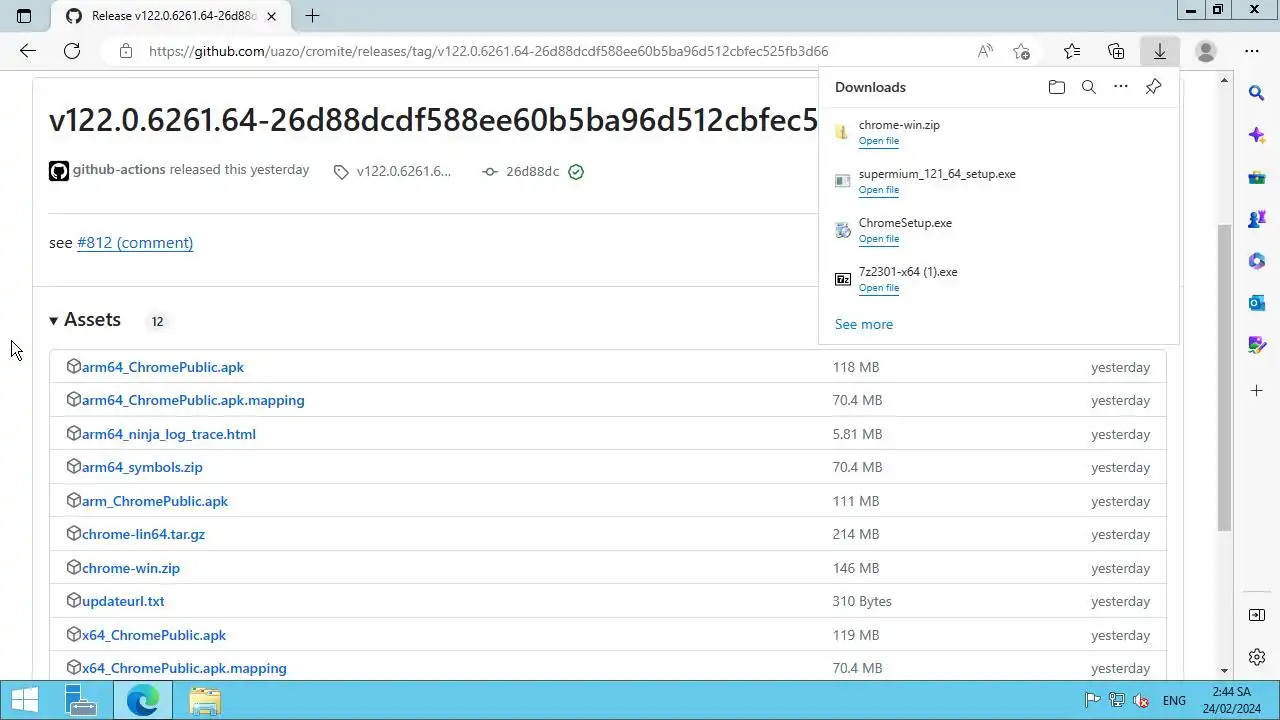Image resolution: width=1280 pixels, height=720 pixels.
Task: Open a new tab with plus button
Action: tap(312, 16)
